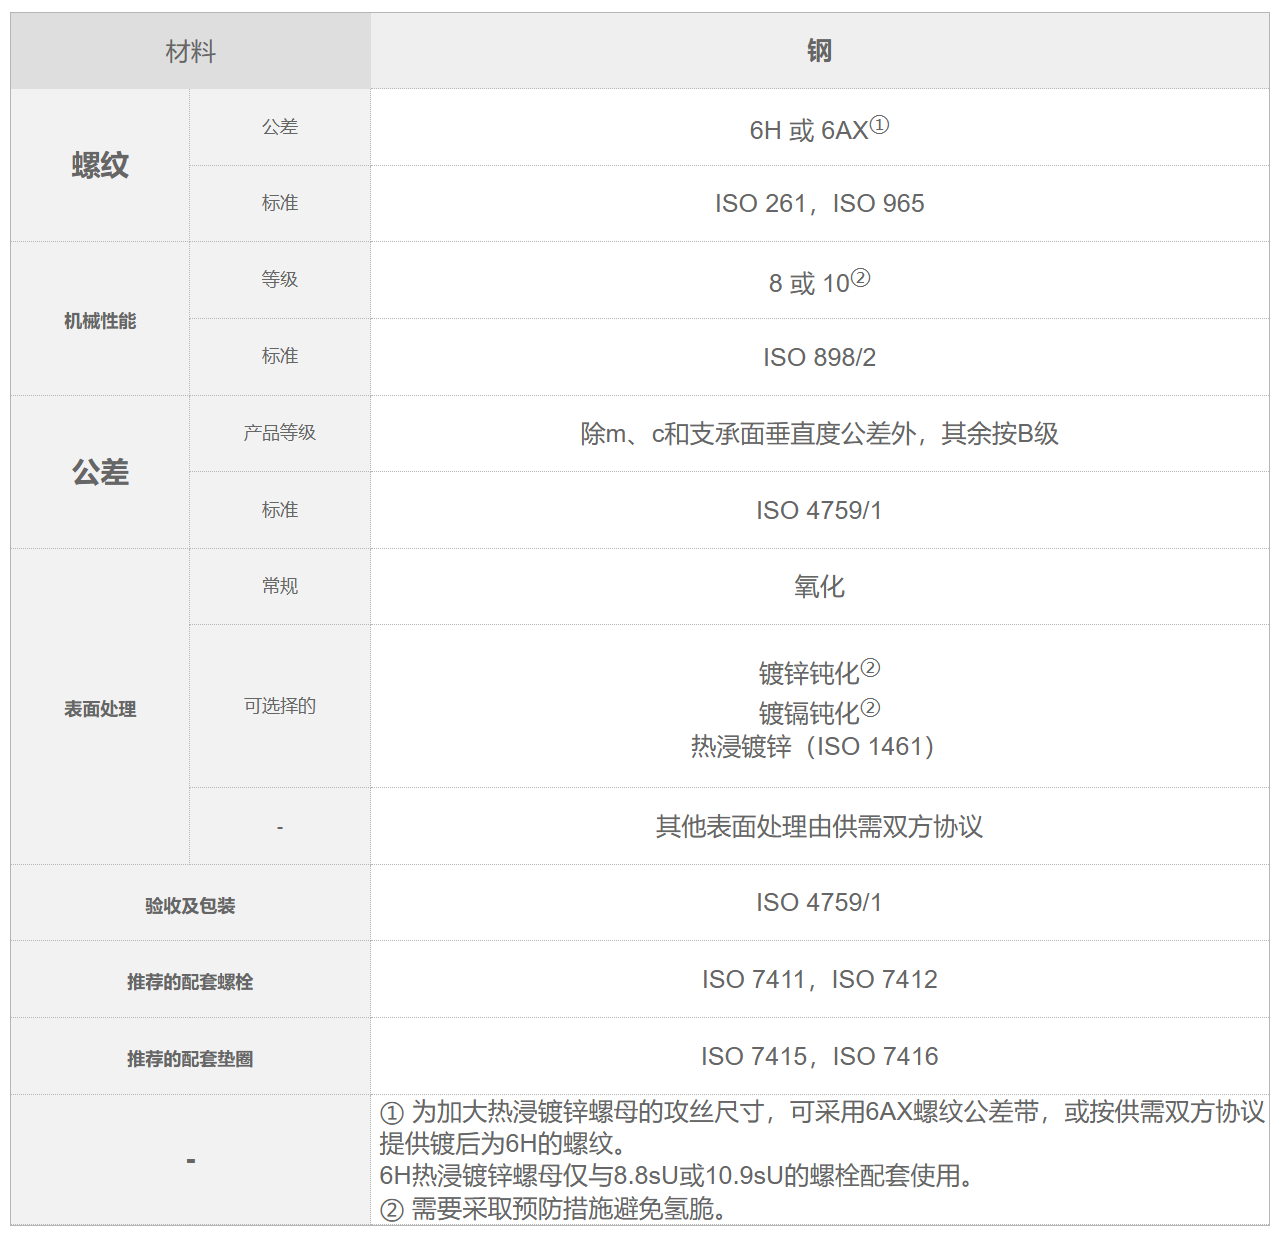Click the 验收及包装 row label
1279x1235 pixels.
[x=190, y=905]
